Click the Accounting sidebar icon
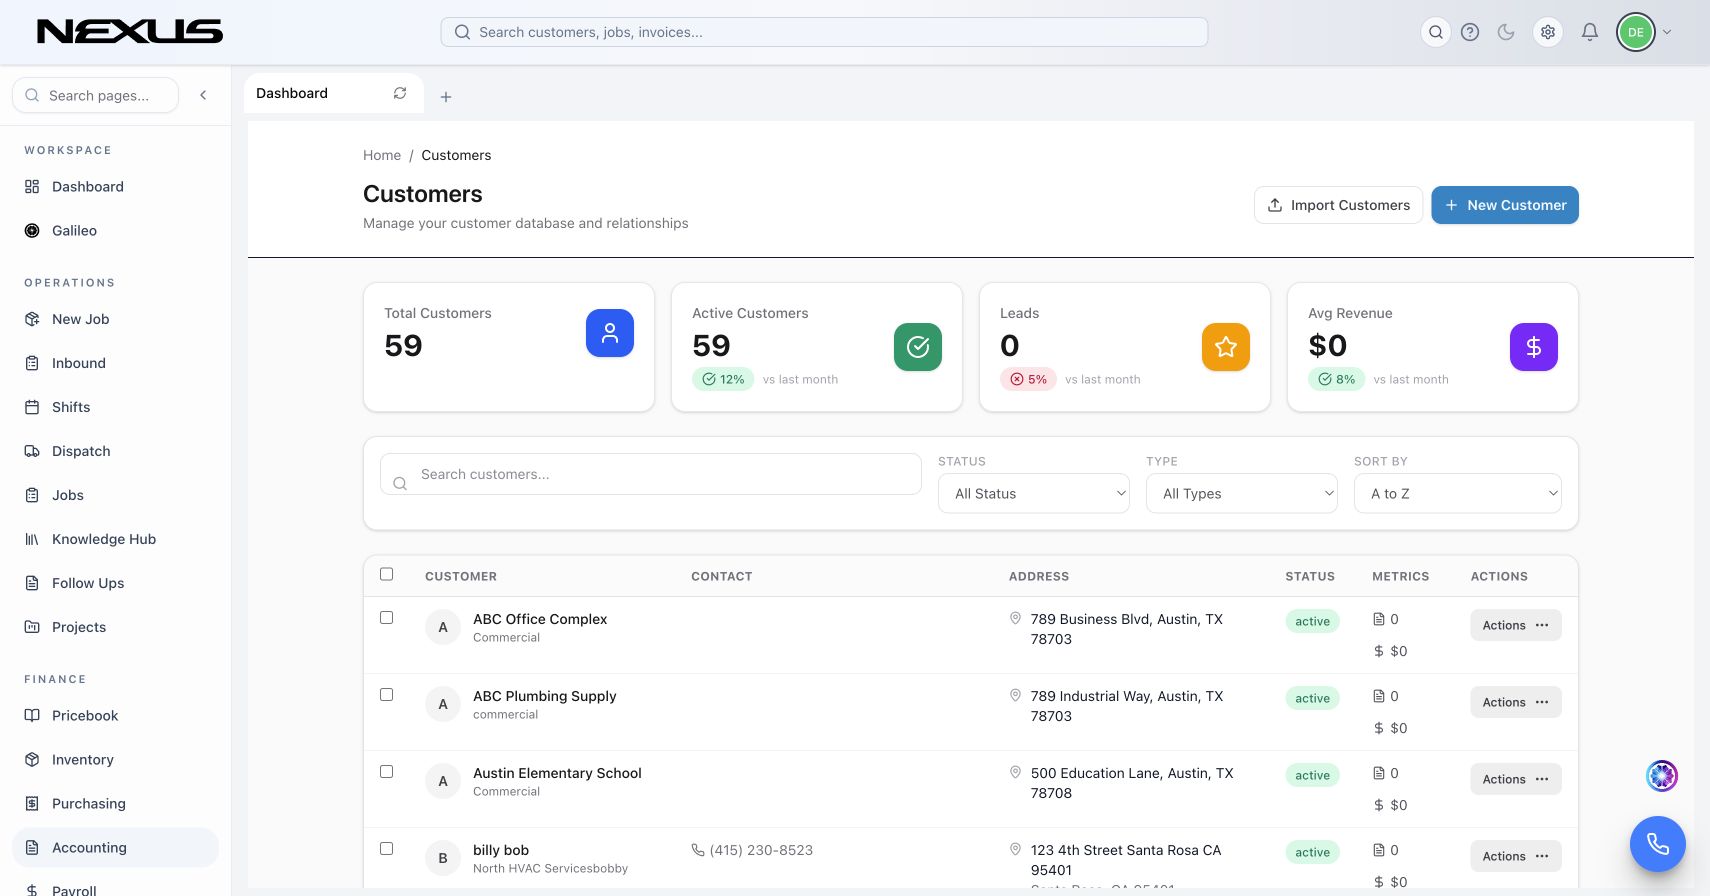Image resolution: width=1710 pixels, height=896 pixels. tap(32, 847)
